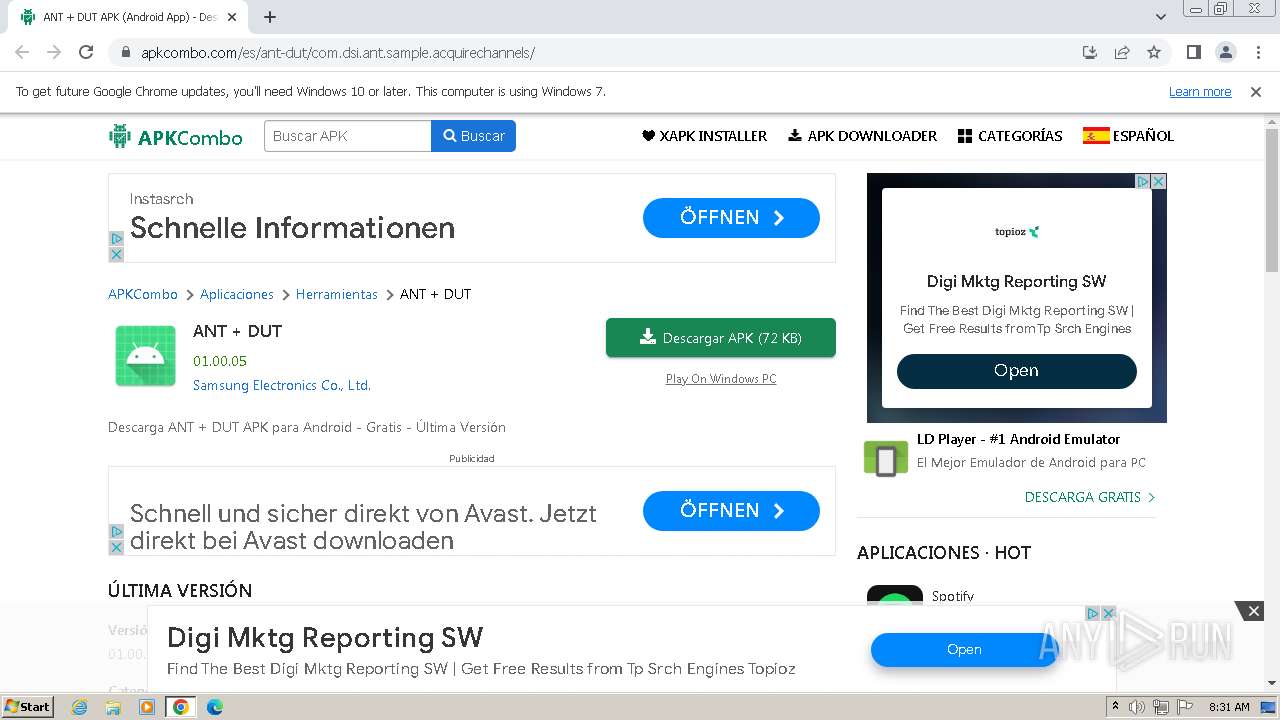This screenshot has height=720, width=1280.
Task: Open ad info icon on the Instasrch banner
Action: click(116, 239)
